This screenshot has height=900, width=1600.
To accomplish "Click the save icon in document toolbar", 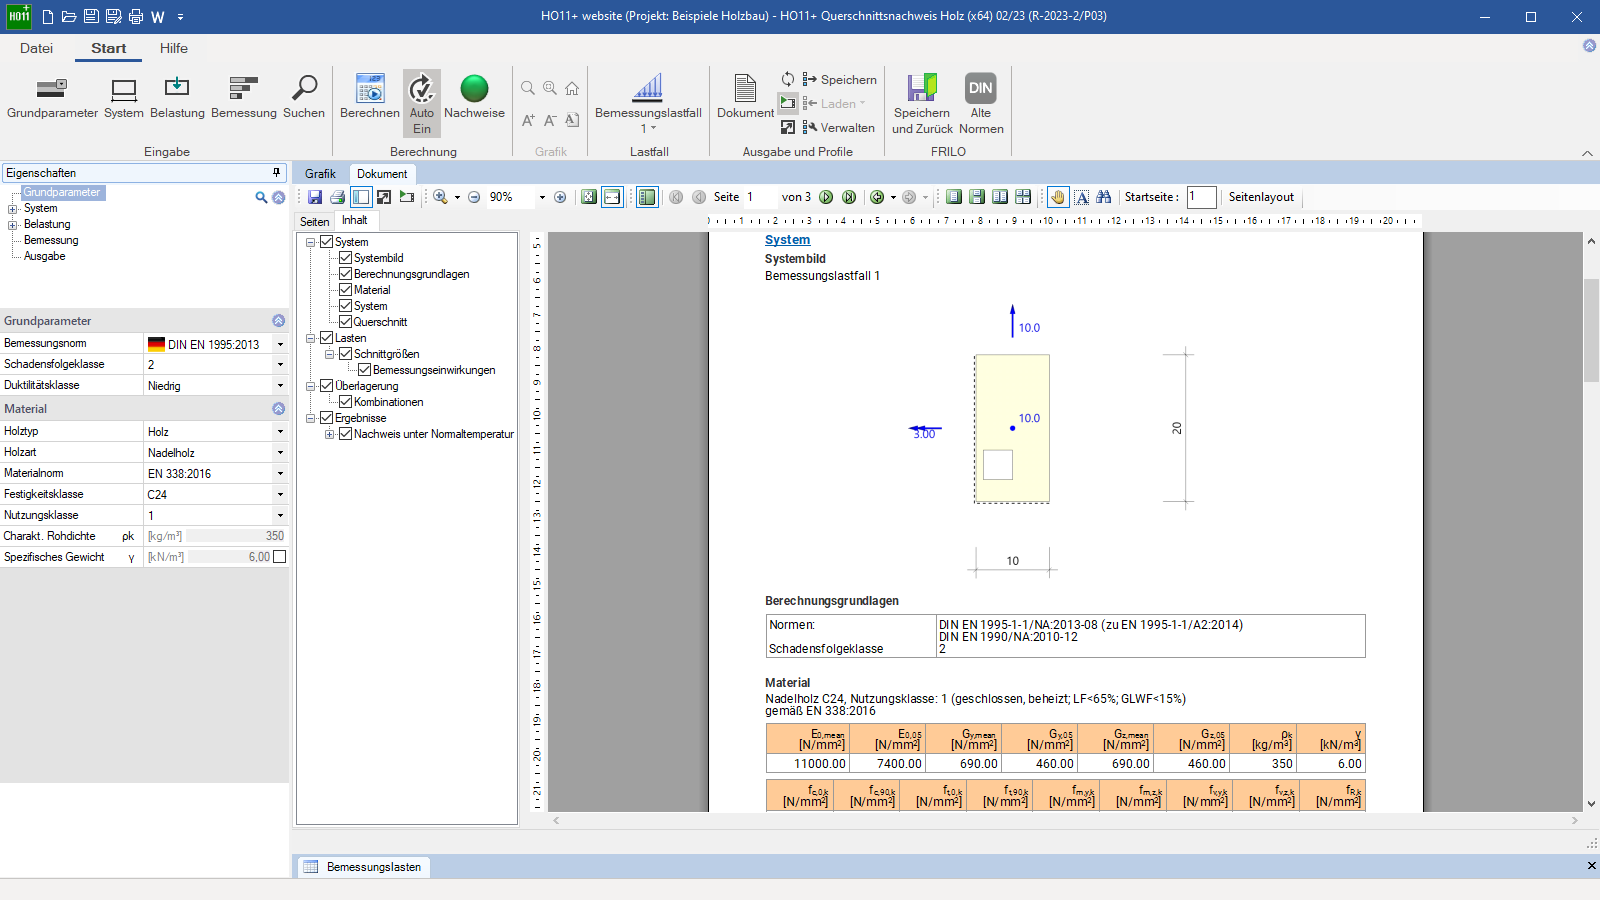I will coord(315,197).
